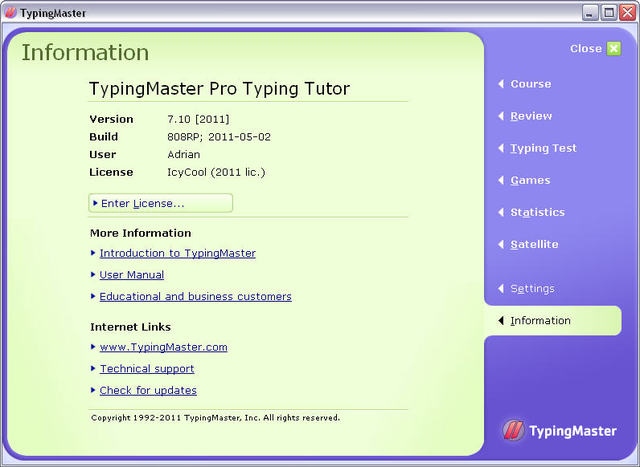640x467 pixels.
Task: Click the arrow beside Typing Test
Action: (501, 148)
